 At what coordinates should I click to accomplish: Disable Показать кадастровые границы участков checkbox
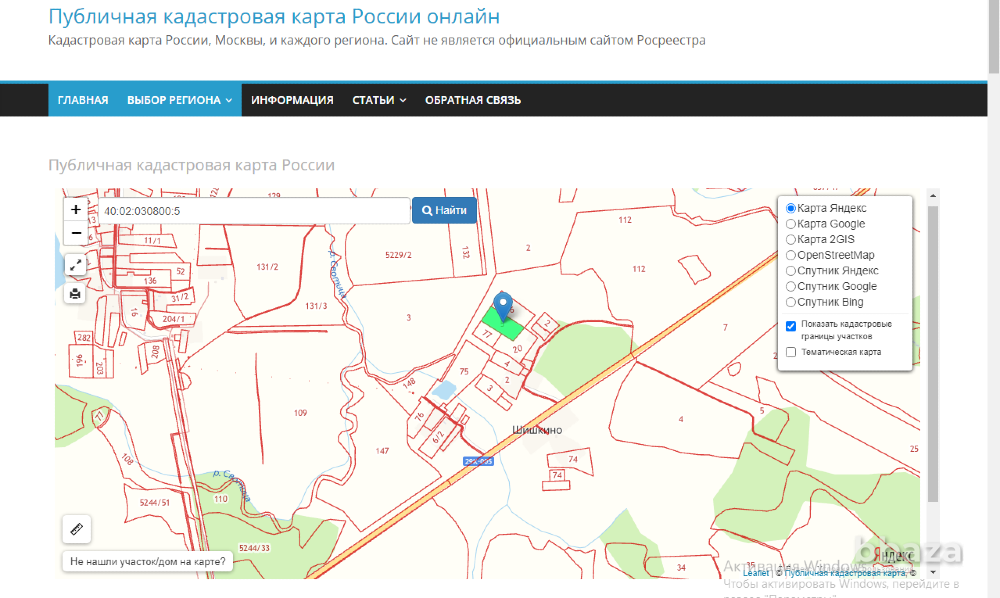click(x=790, y=326)
